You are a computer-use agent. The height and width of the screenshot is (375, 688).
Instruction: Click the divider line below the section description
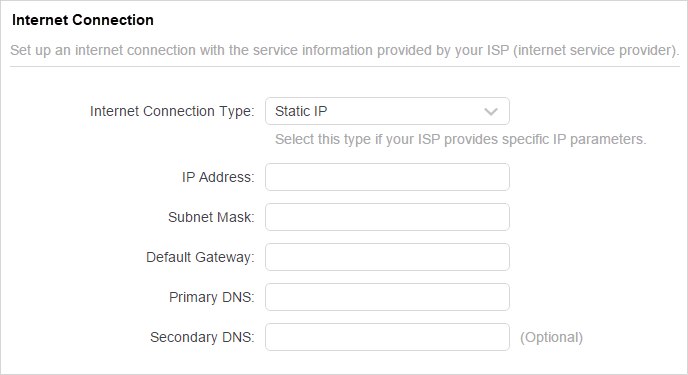pos(345,67)
